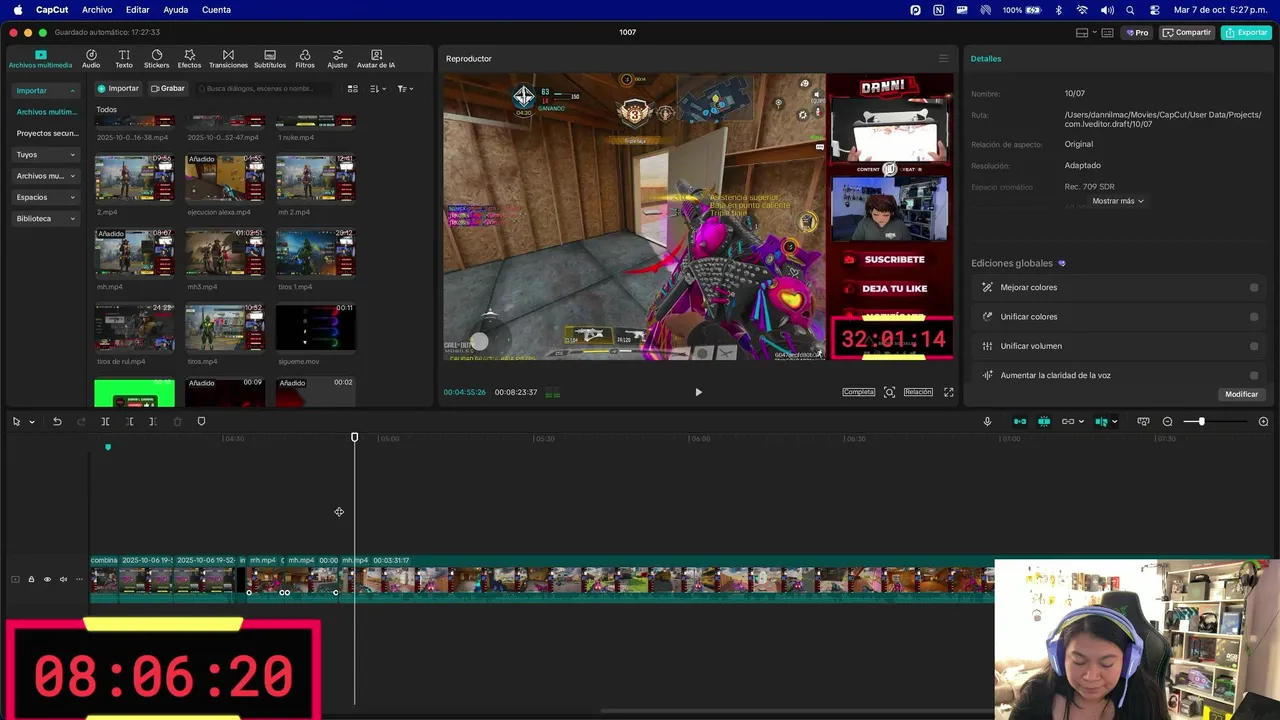Enable Unificar volumen option
This screenshot has height=720, width=1280.
pyautogui.click(x=1254, y=346)
